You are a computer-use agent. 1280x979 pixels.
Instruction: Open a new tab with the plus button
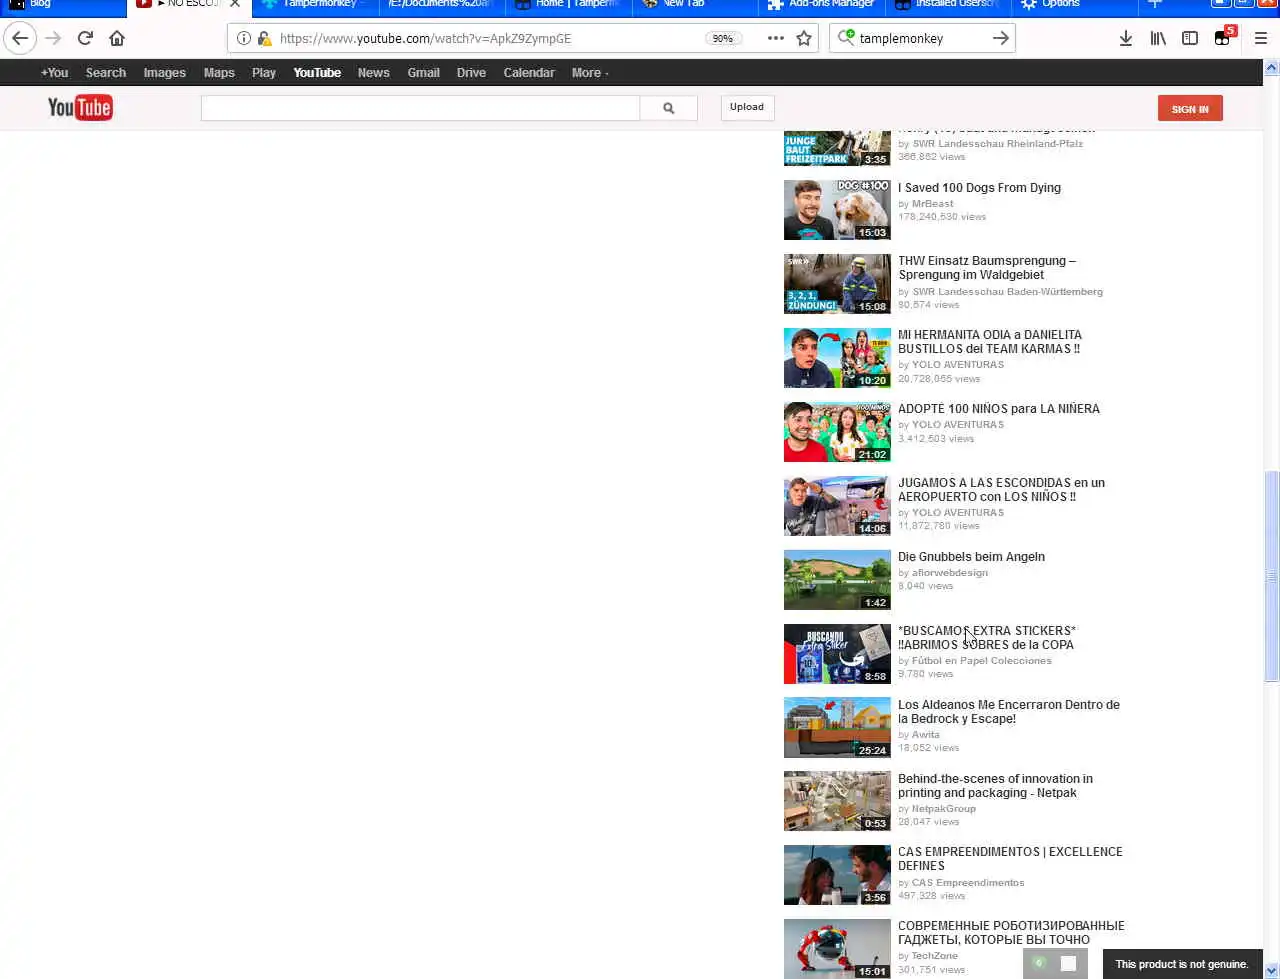[1155, 4]
